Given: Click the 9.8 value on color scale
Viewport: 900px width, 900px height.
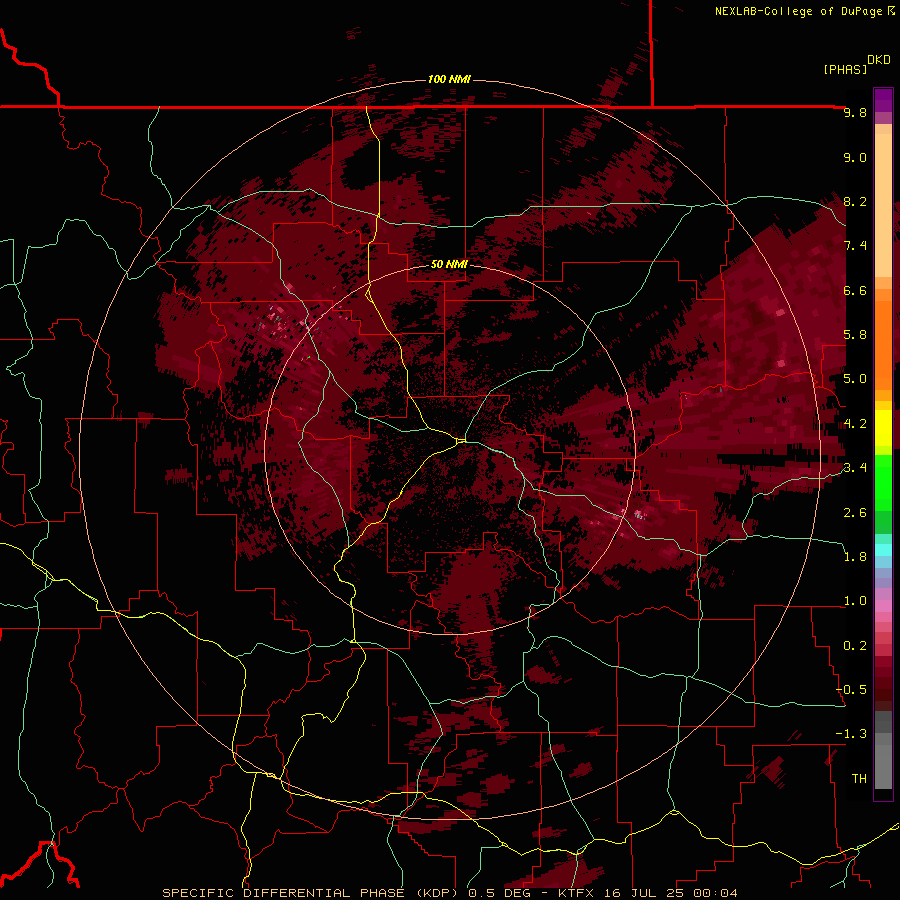Looking at the screenshot, I should click(x=855, y=113).
